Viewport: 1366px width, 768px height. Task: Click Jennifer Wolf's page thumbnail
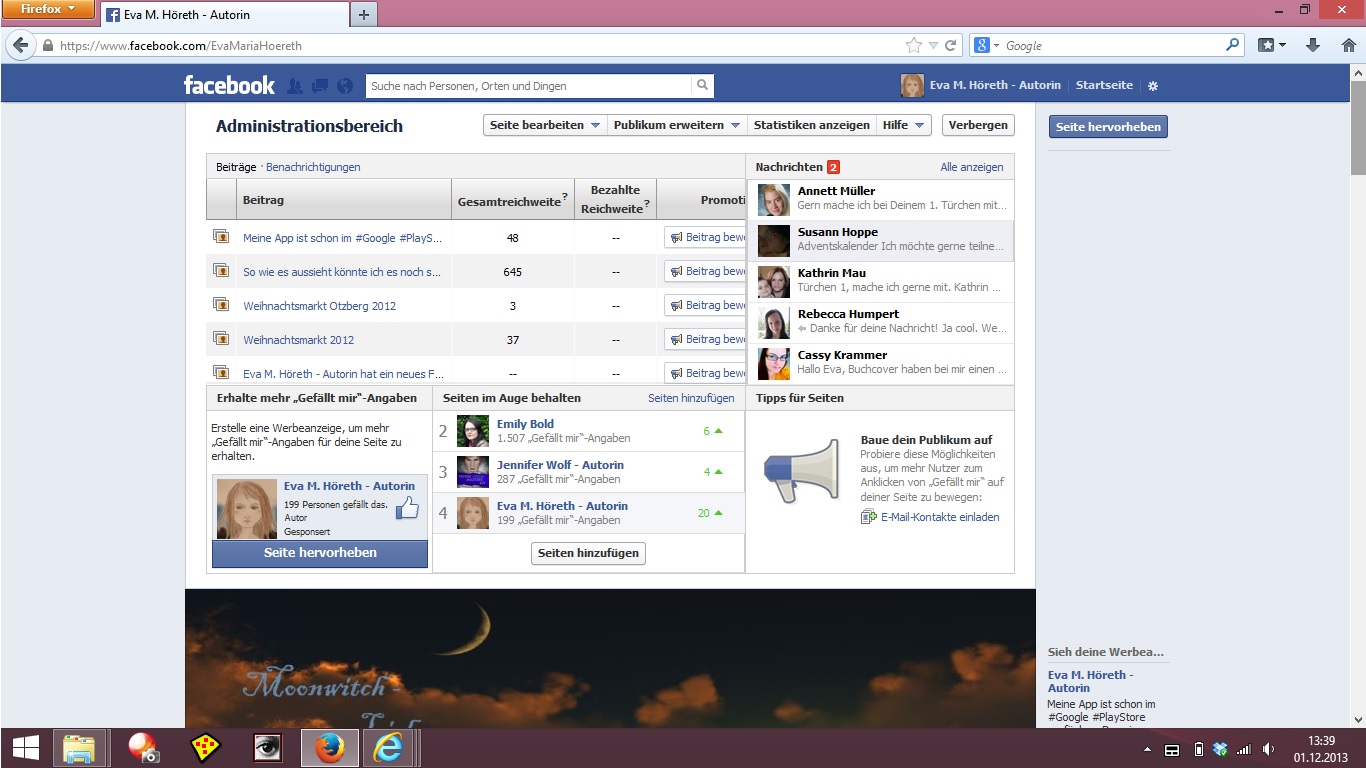tap(473, 472)
